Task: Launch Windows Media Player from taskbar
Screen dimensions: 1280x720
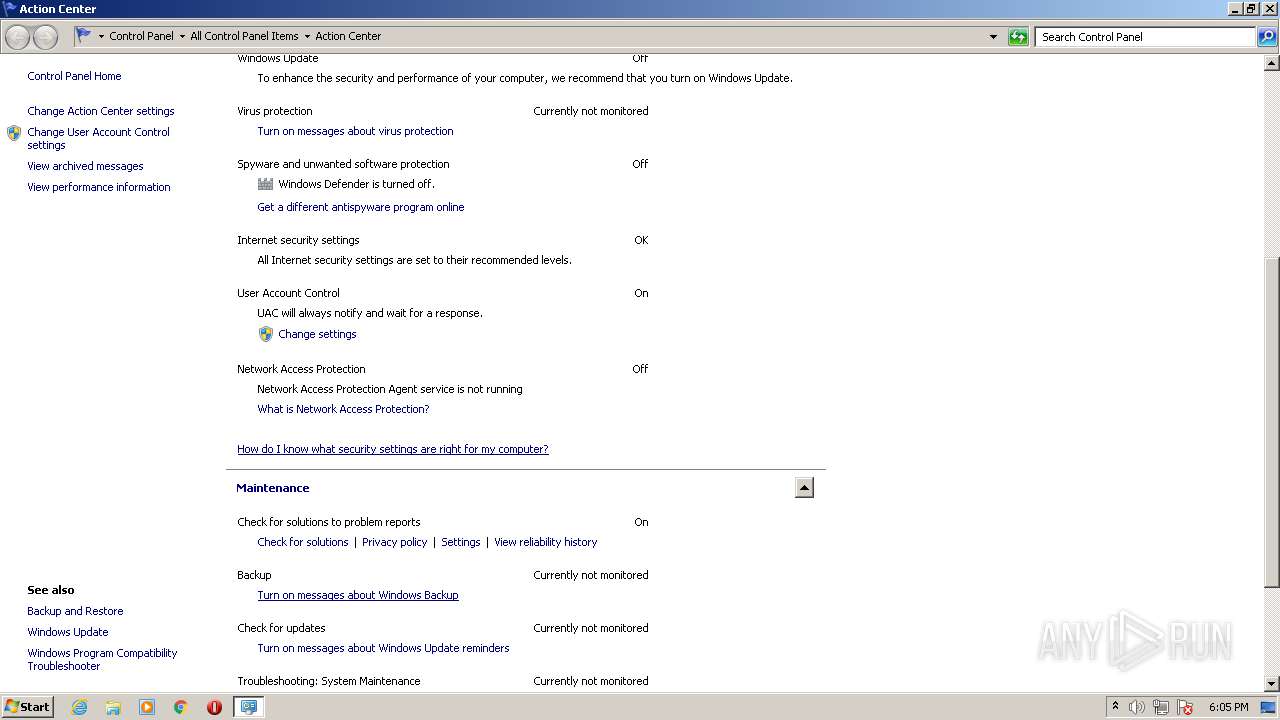Action: coord(147,707)
